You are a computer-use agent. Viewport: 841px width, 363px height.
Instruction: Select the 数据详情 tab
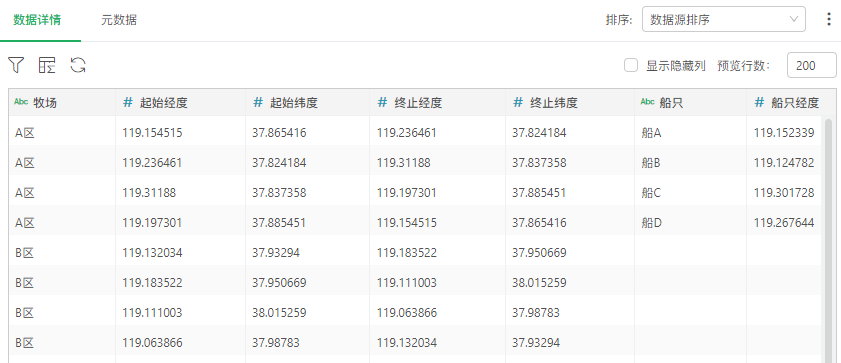37,20
